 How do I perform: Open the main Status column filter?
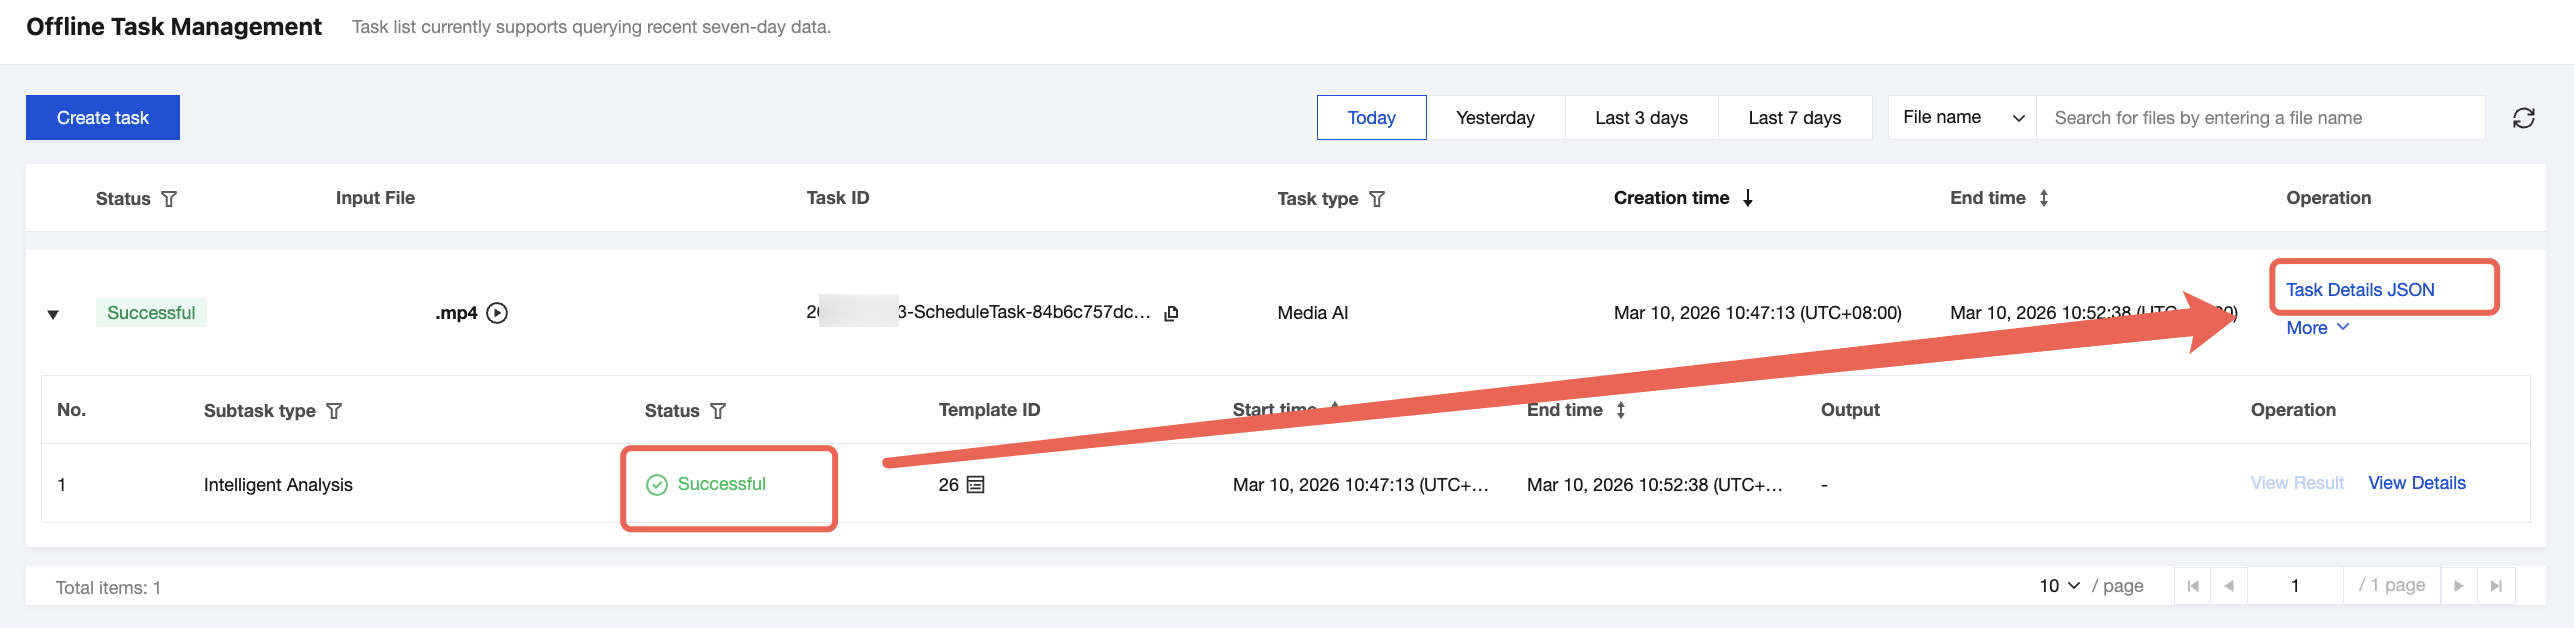pos(169,199)
